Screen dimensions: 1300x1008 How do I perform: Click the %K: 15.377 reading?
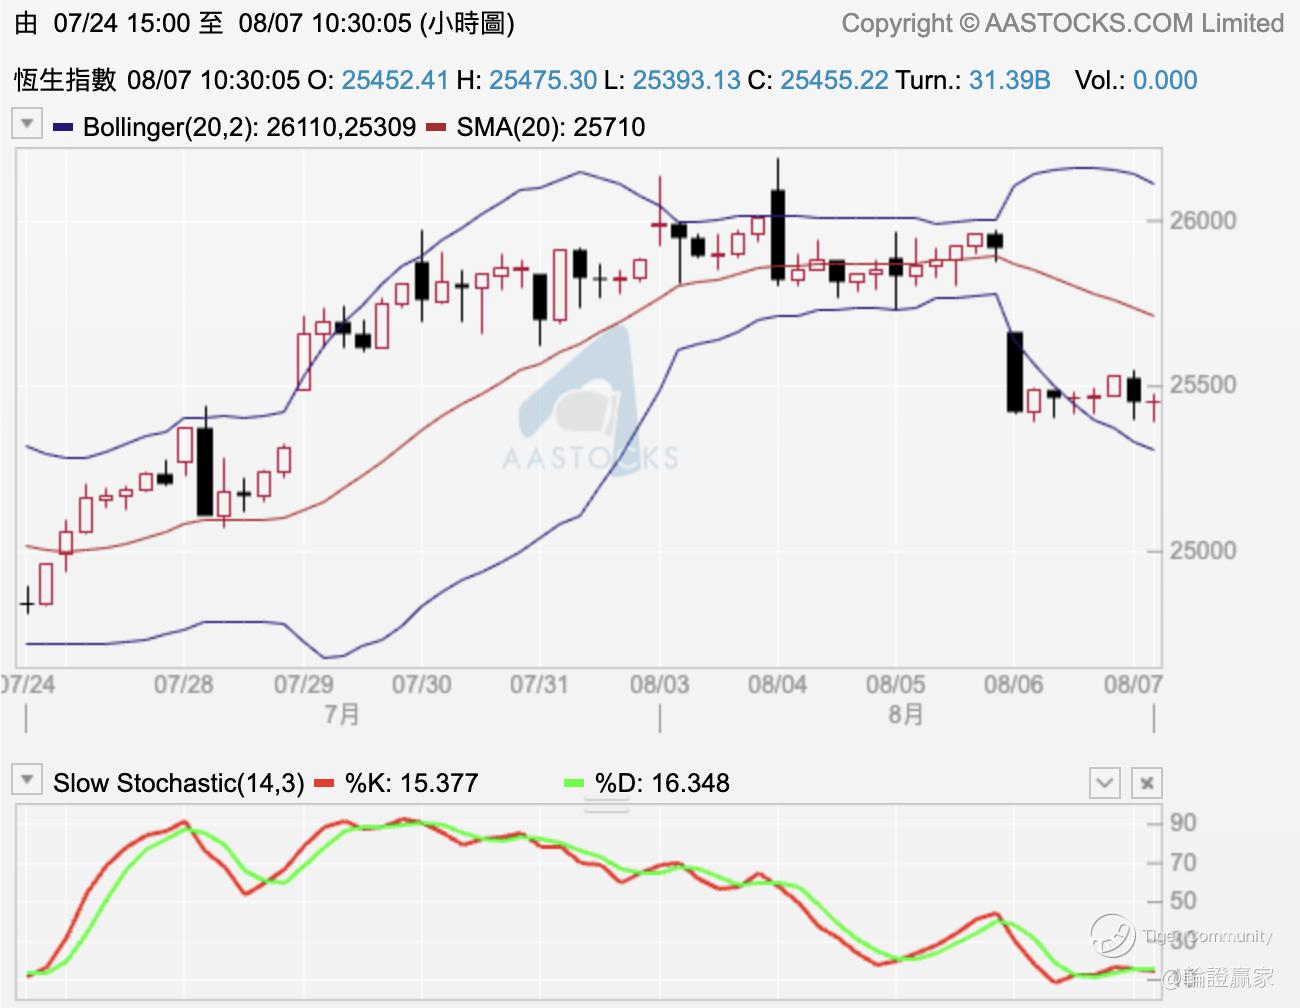click(x=412, y=783)
